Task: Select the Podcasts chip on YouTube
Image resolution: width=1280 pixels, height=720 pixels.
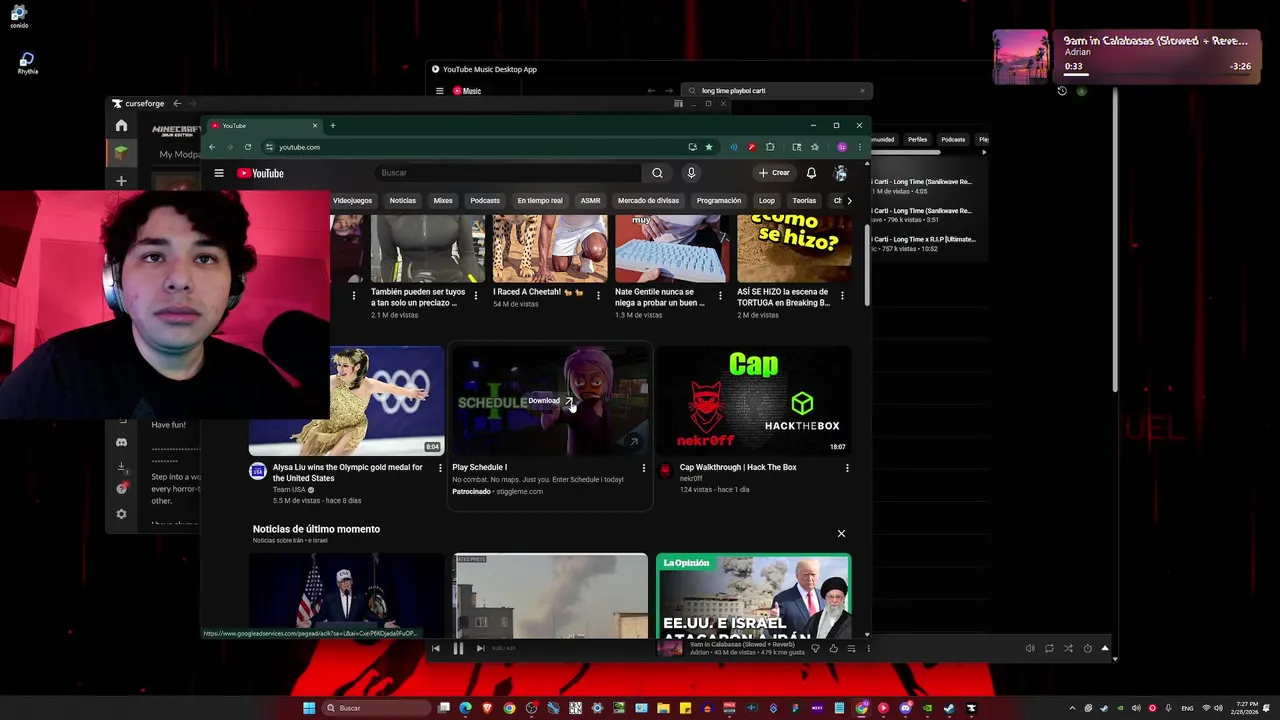Action: [485, 200]
